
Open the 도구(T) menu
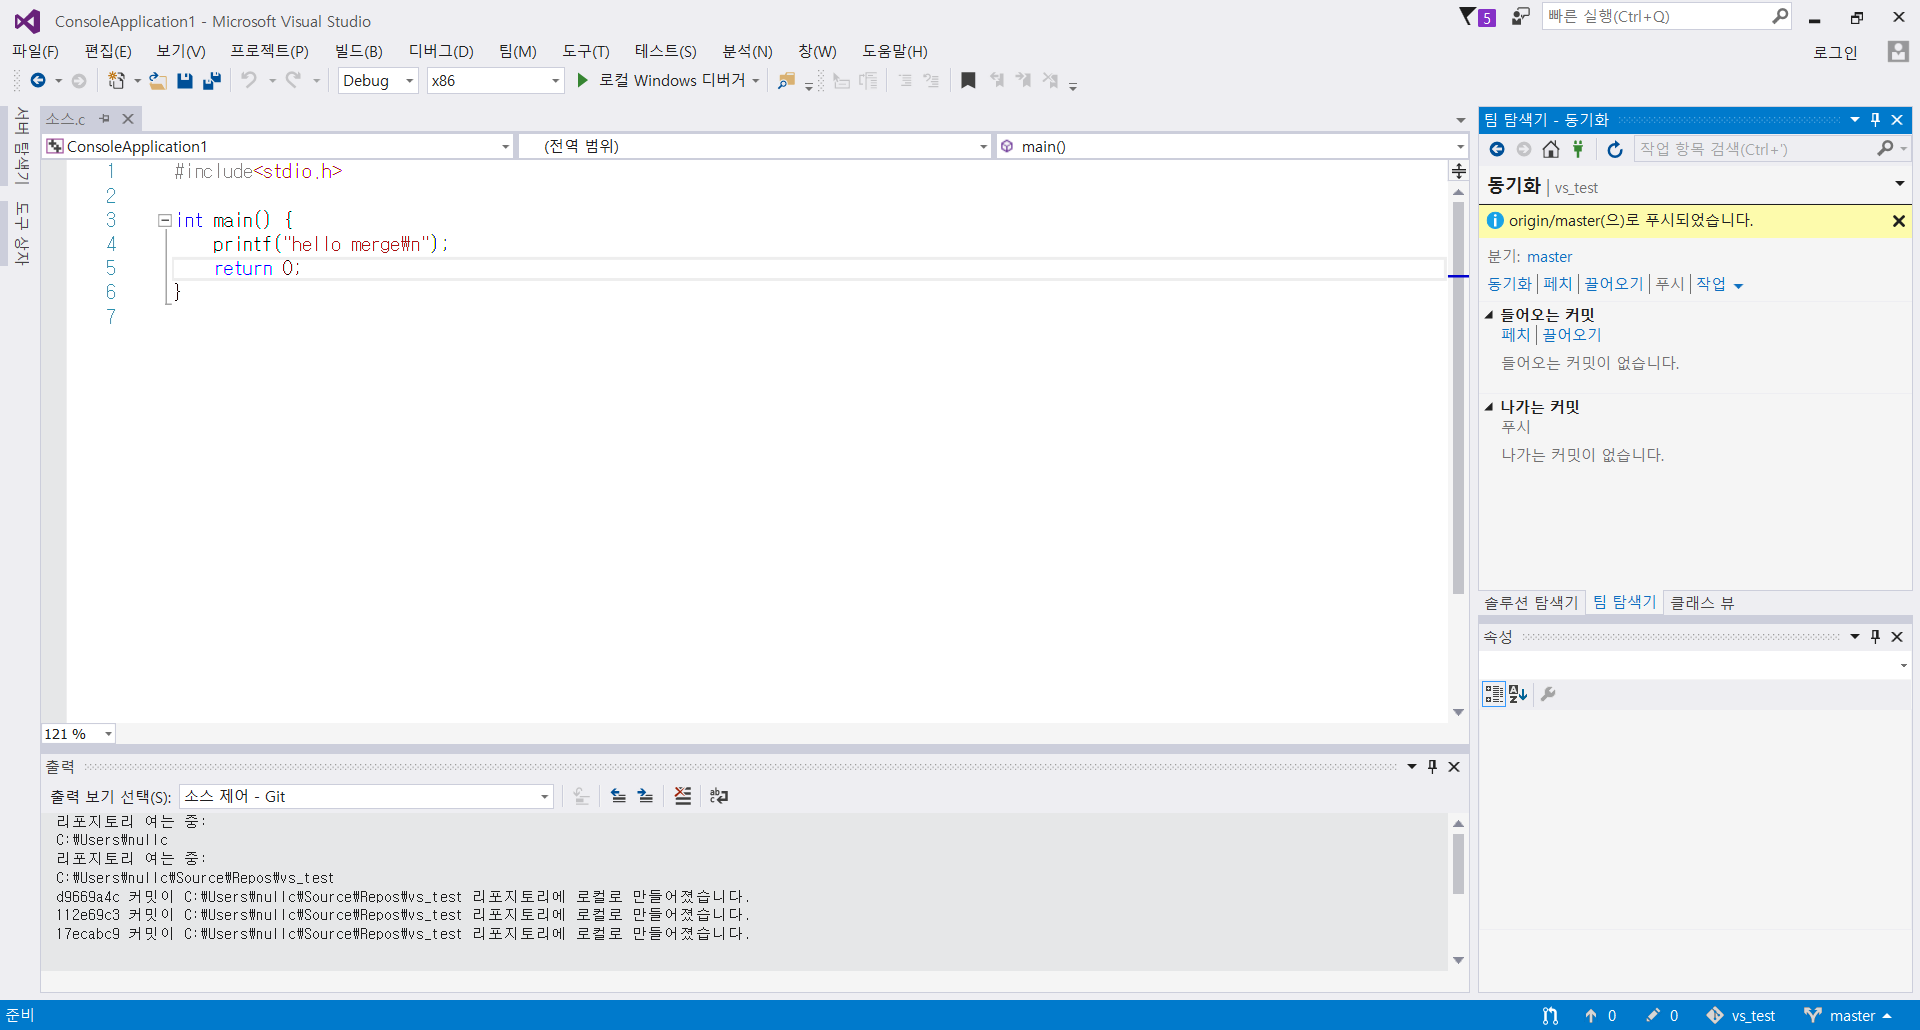[586, 51]
